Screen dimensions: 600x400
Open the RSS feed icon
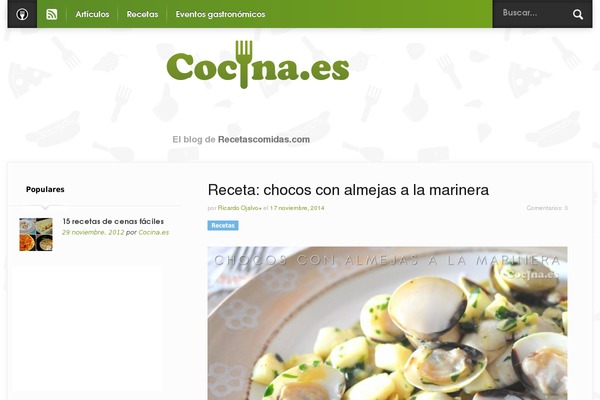(x=52, y=14)
